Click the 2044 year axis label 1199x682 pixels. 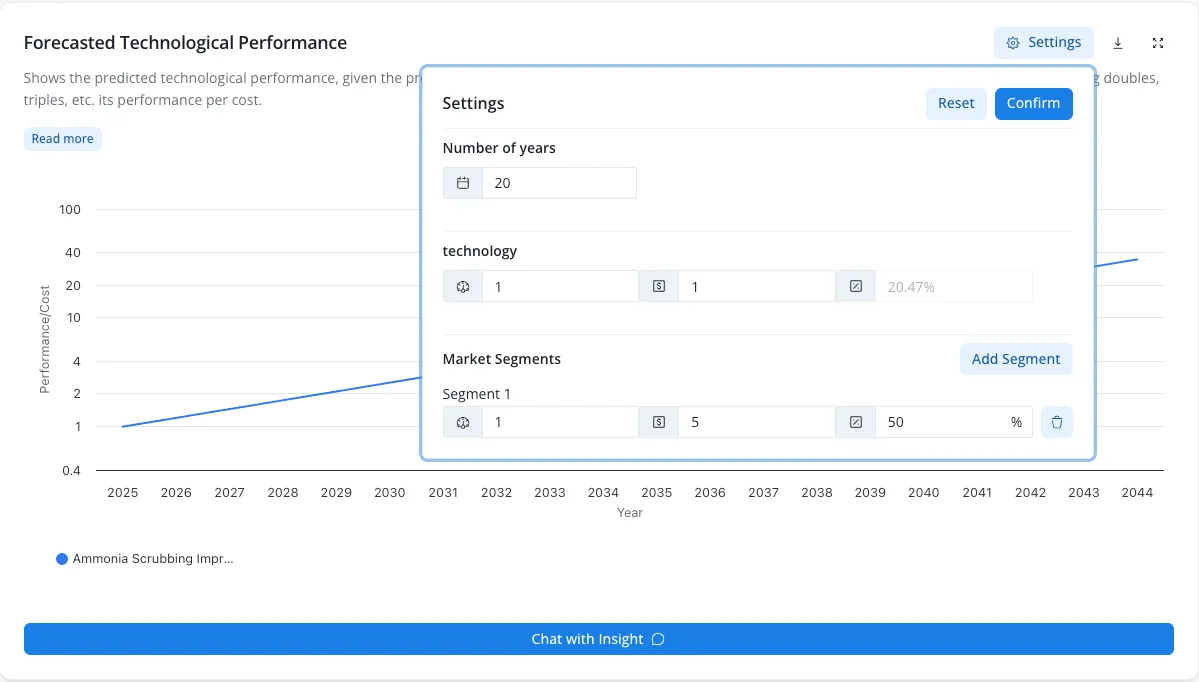[1137, 492]
